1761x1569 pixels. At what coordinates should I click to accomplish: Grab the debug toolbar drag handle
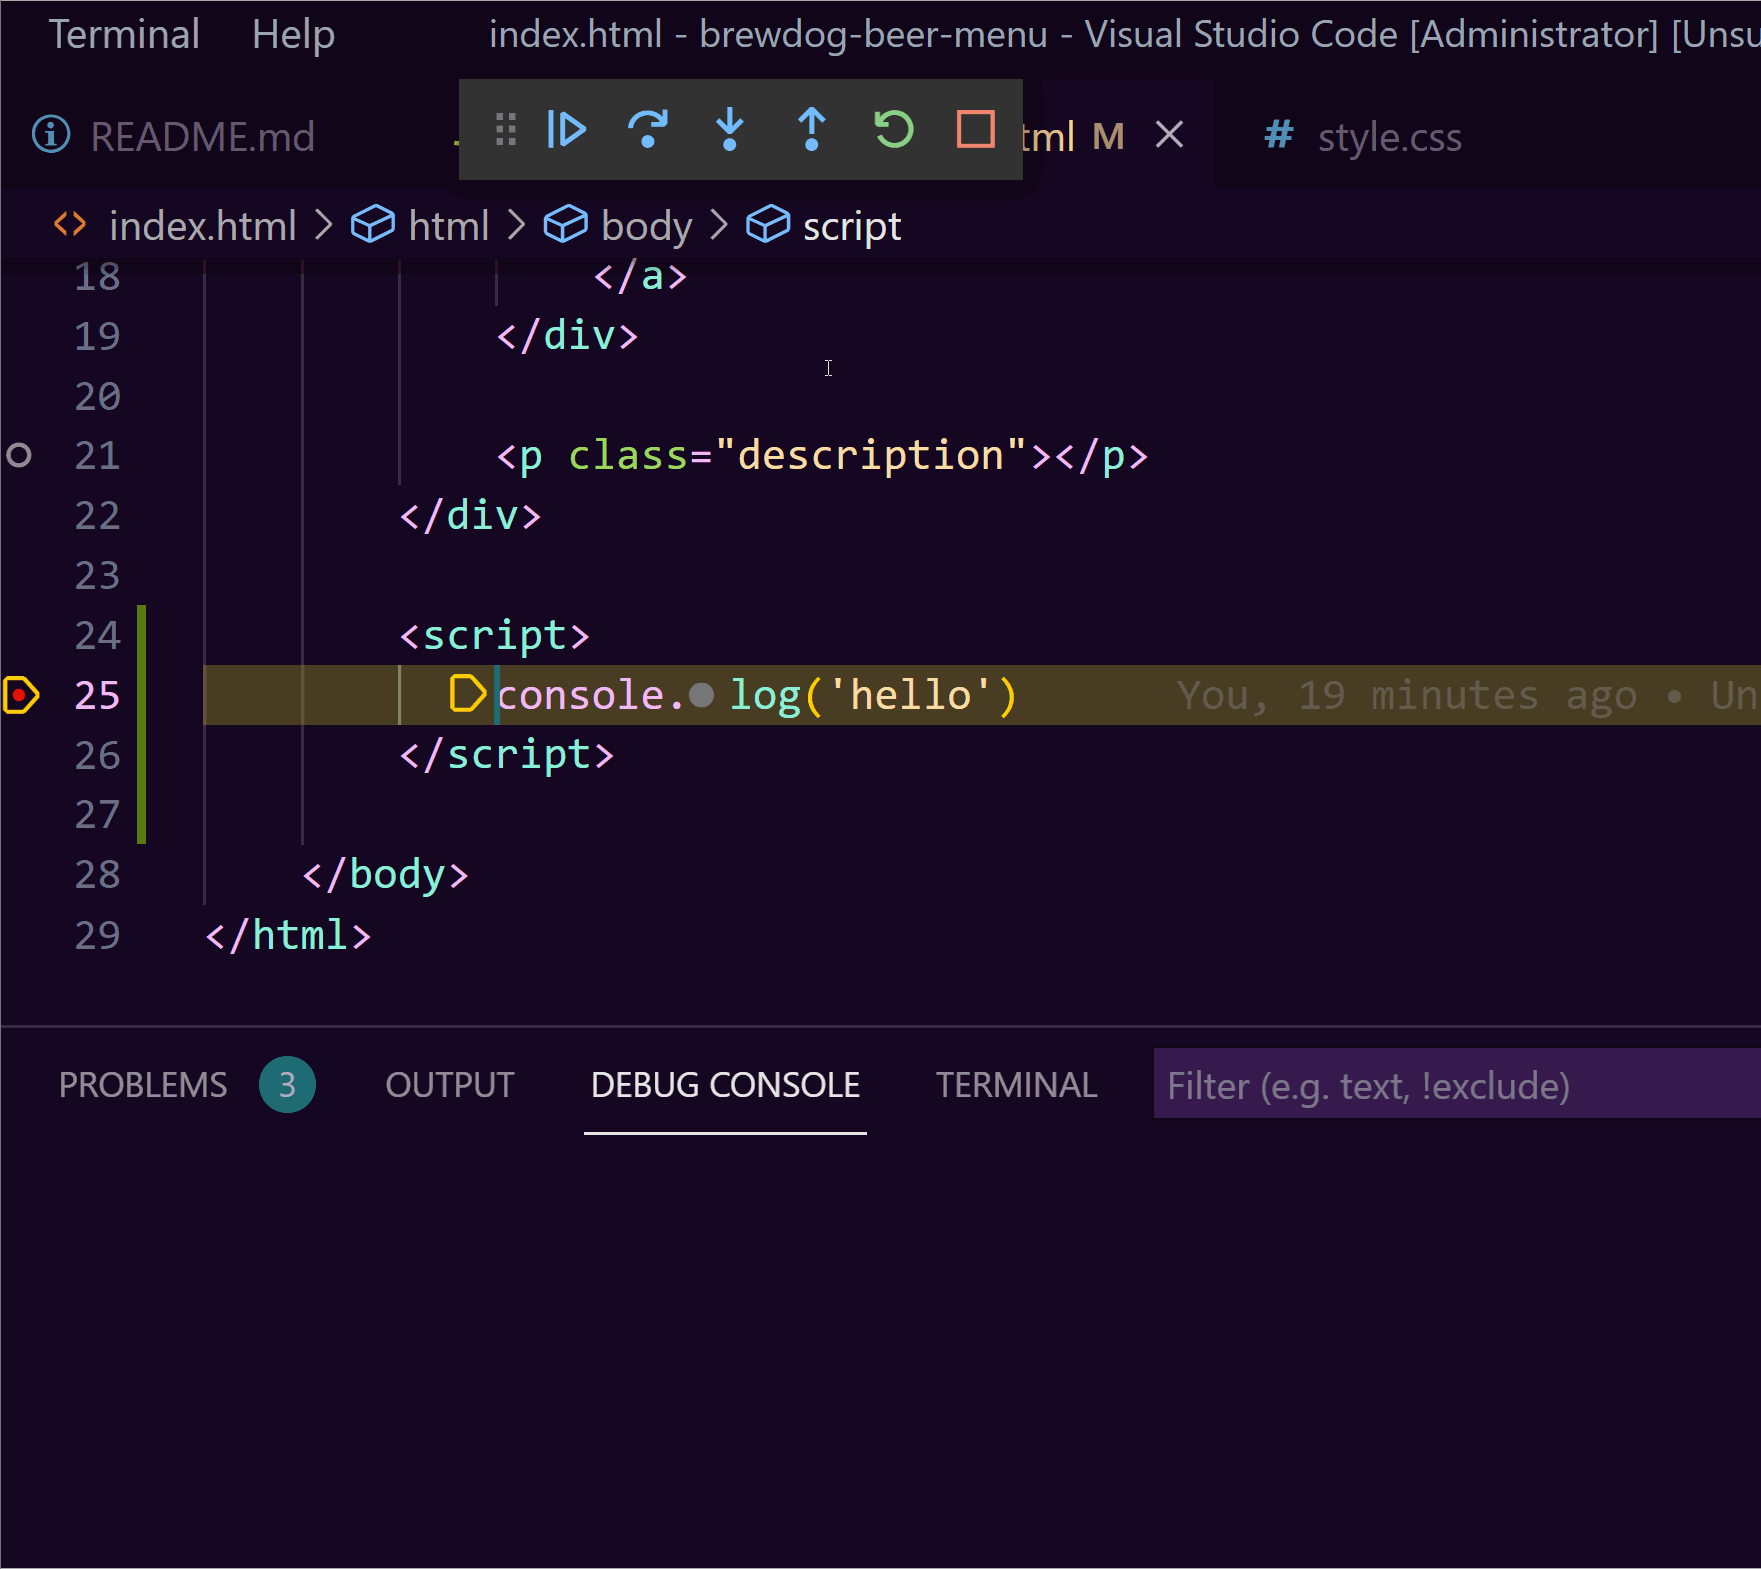(506, 130)
